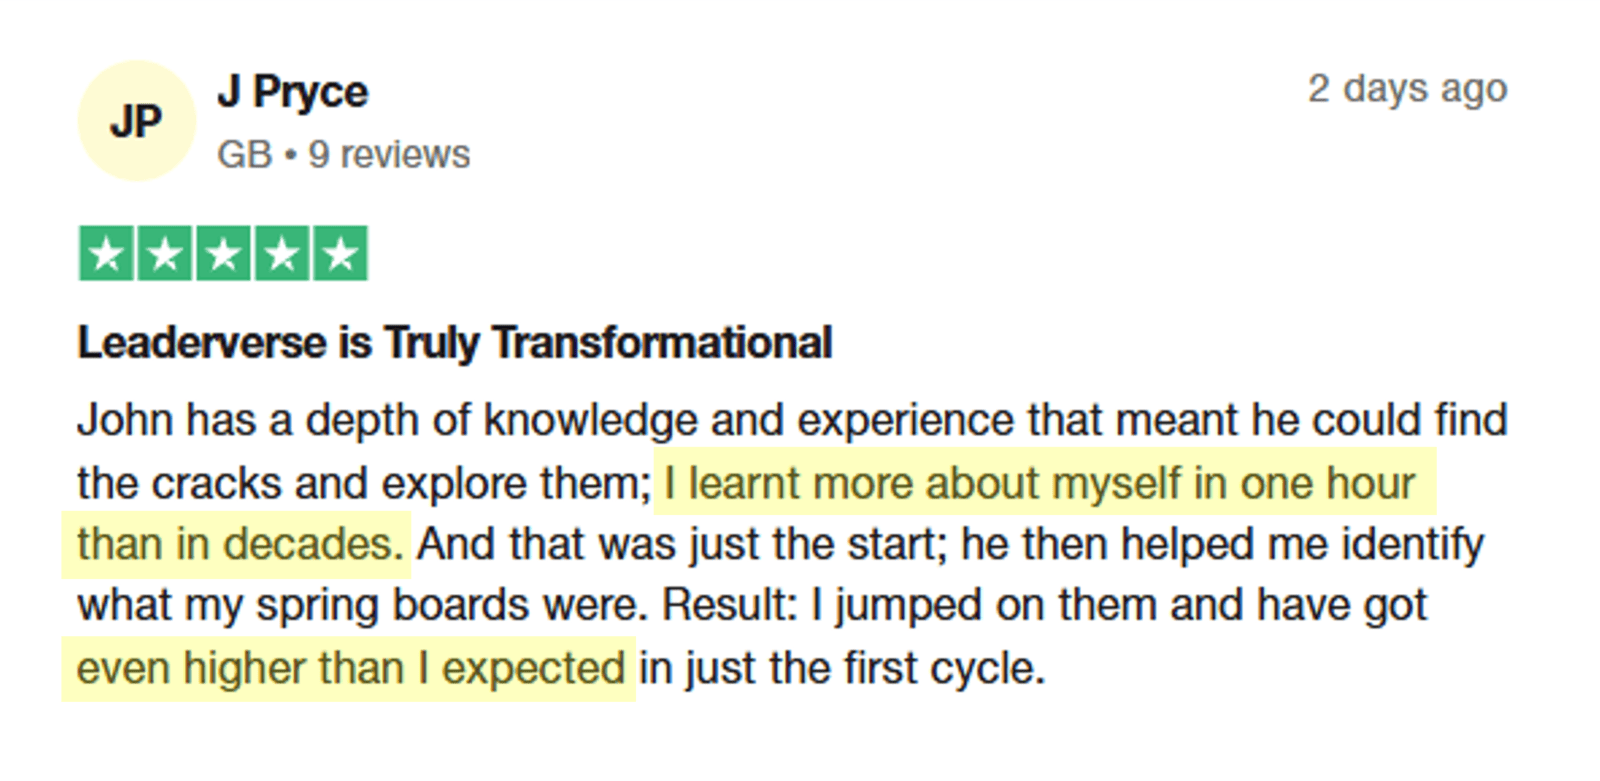
Task: Click the GB country label
Action: [244, 155]
